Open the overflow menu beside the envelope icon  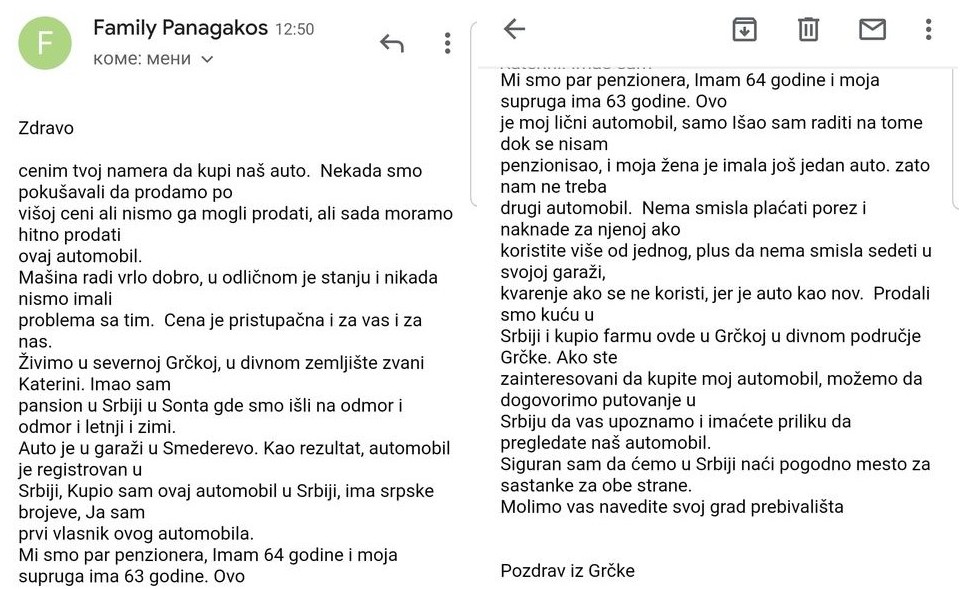[x=929, y=29]
